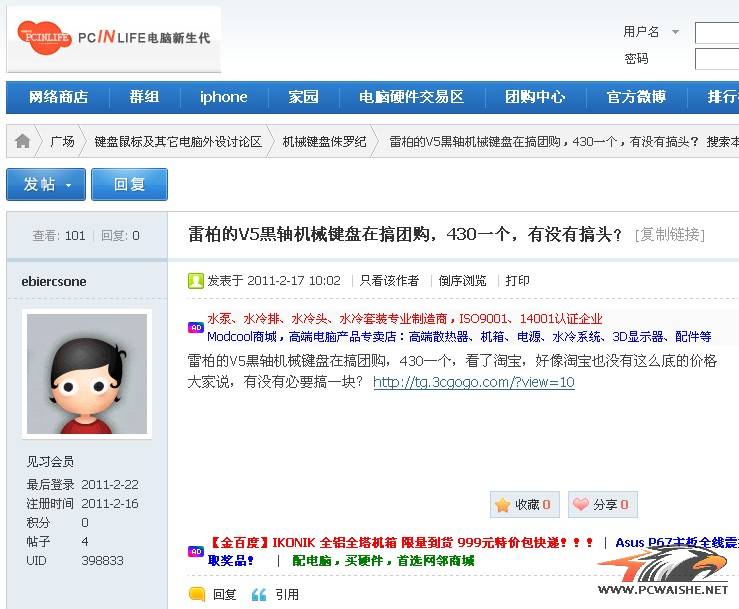This screenshot has height=609, width=739.
Task: Open the Modcool商城 ad link
Action: point(459,337)
